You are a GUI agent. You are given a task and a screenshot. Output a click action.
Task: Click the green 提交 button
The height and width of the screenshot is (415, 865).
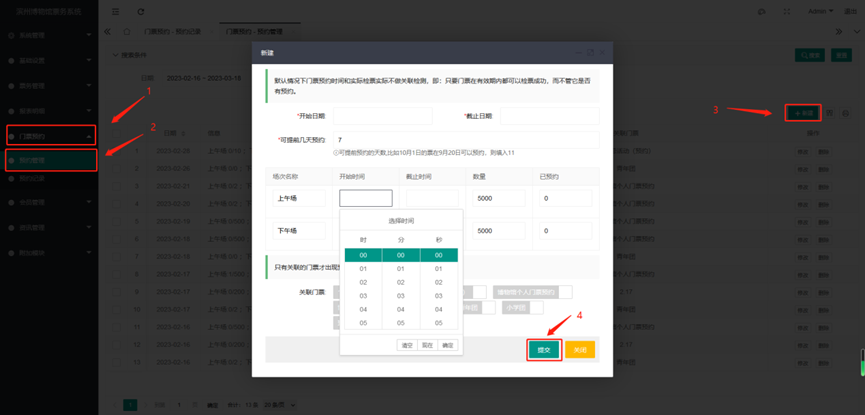pyautogui.click(x=544, y=350)
